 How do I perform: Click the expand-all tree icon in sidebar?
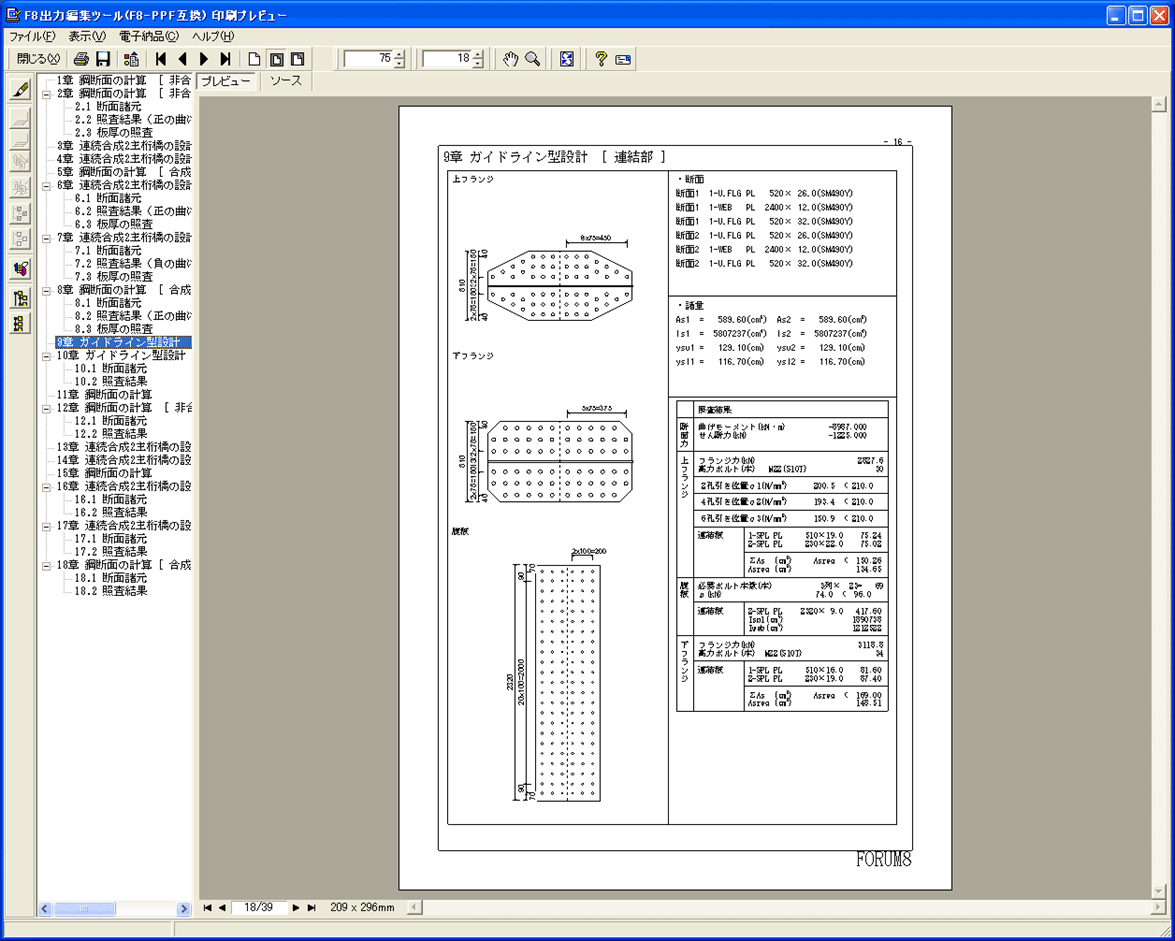tap(20, 298)
